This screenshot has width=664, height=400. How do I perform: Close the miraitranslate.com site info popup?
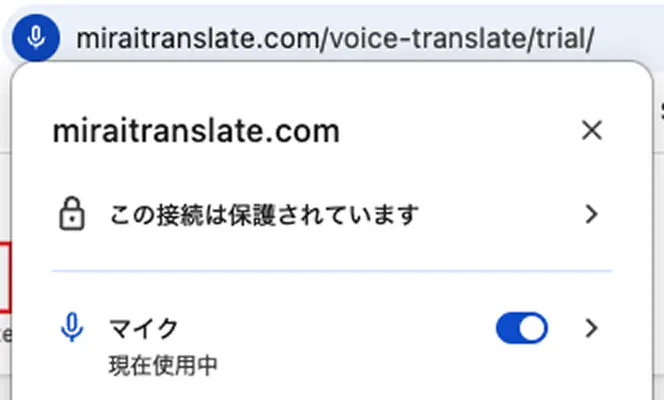click(x=592, y=130)
